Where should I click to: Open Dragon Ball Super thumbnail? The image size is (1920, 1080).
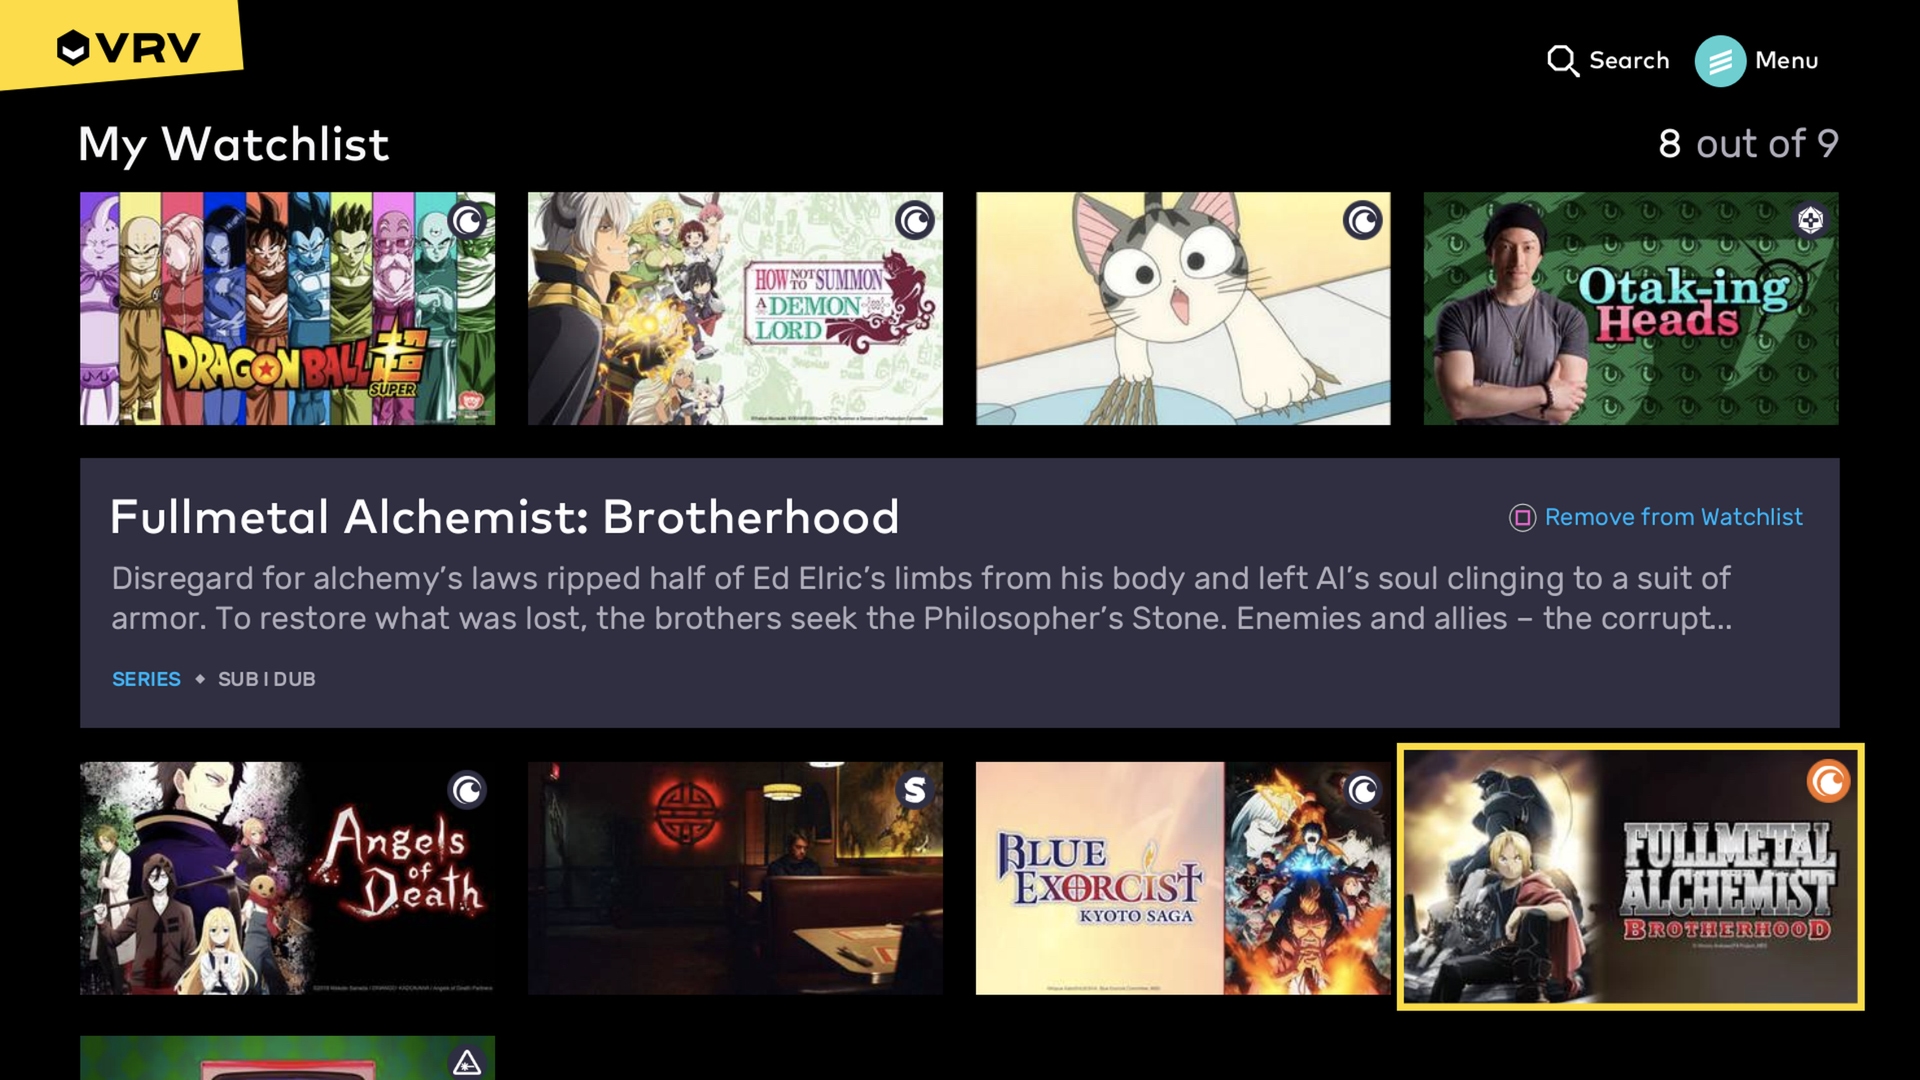(287, 309)
